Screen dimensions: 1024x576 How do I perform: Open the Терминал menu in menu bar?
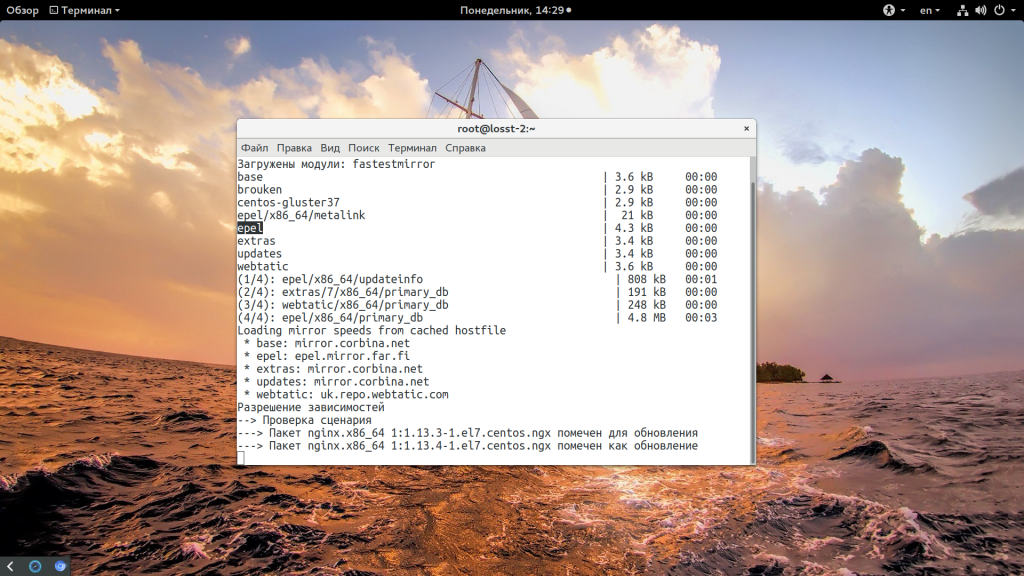click(412, 148)
